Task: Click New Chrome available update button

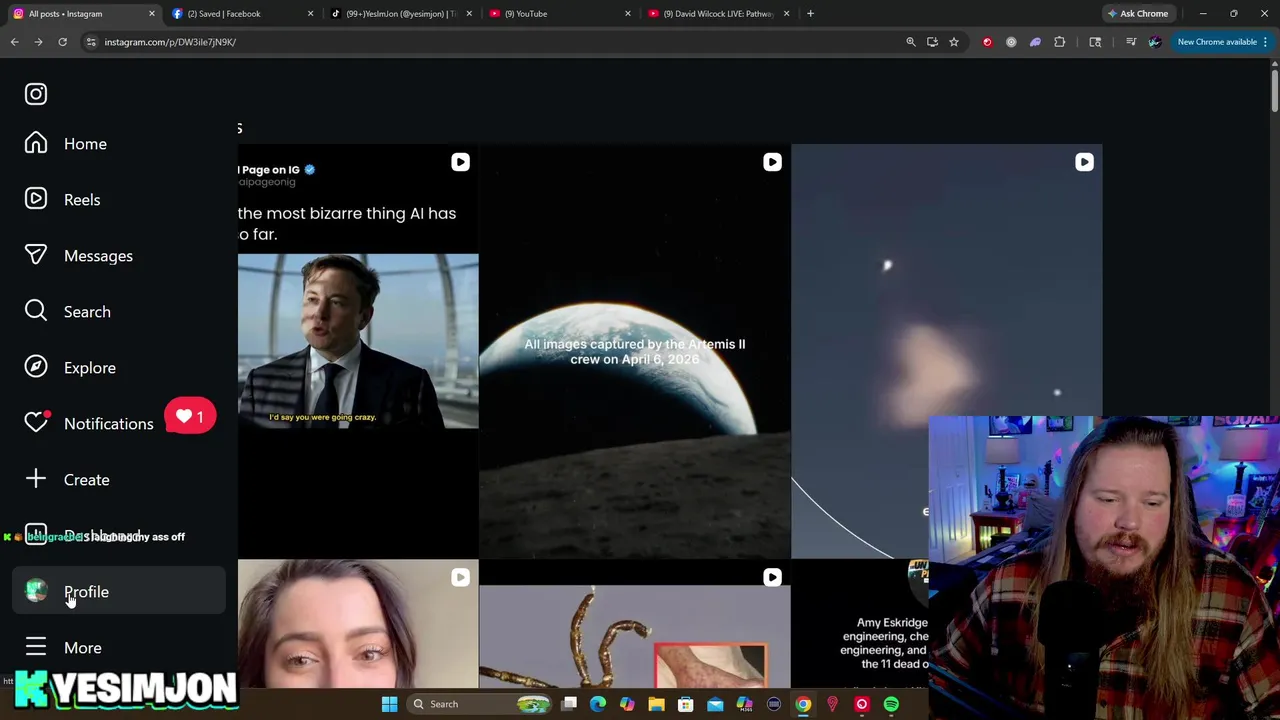Action: pyautogui.click(x=1217, y=42)
